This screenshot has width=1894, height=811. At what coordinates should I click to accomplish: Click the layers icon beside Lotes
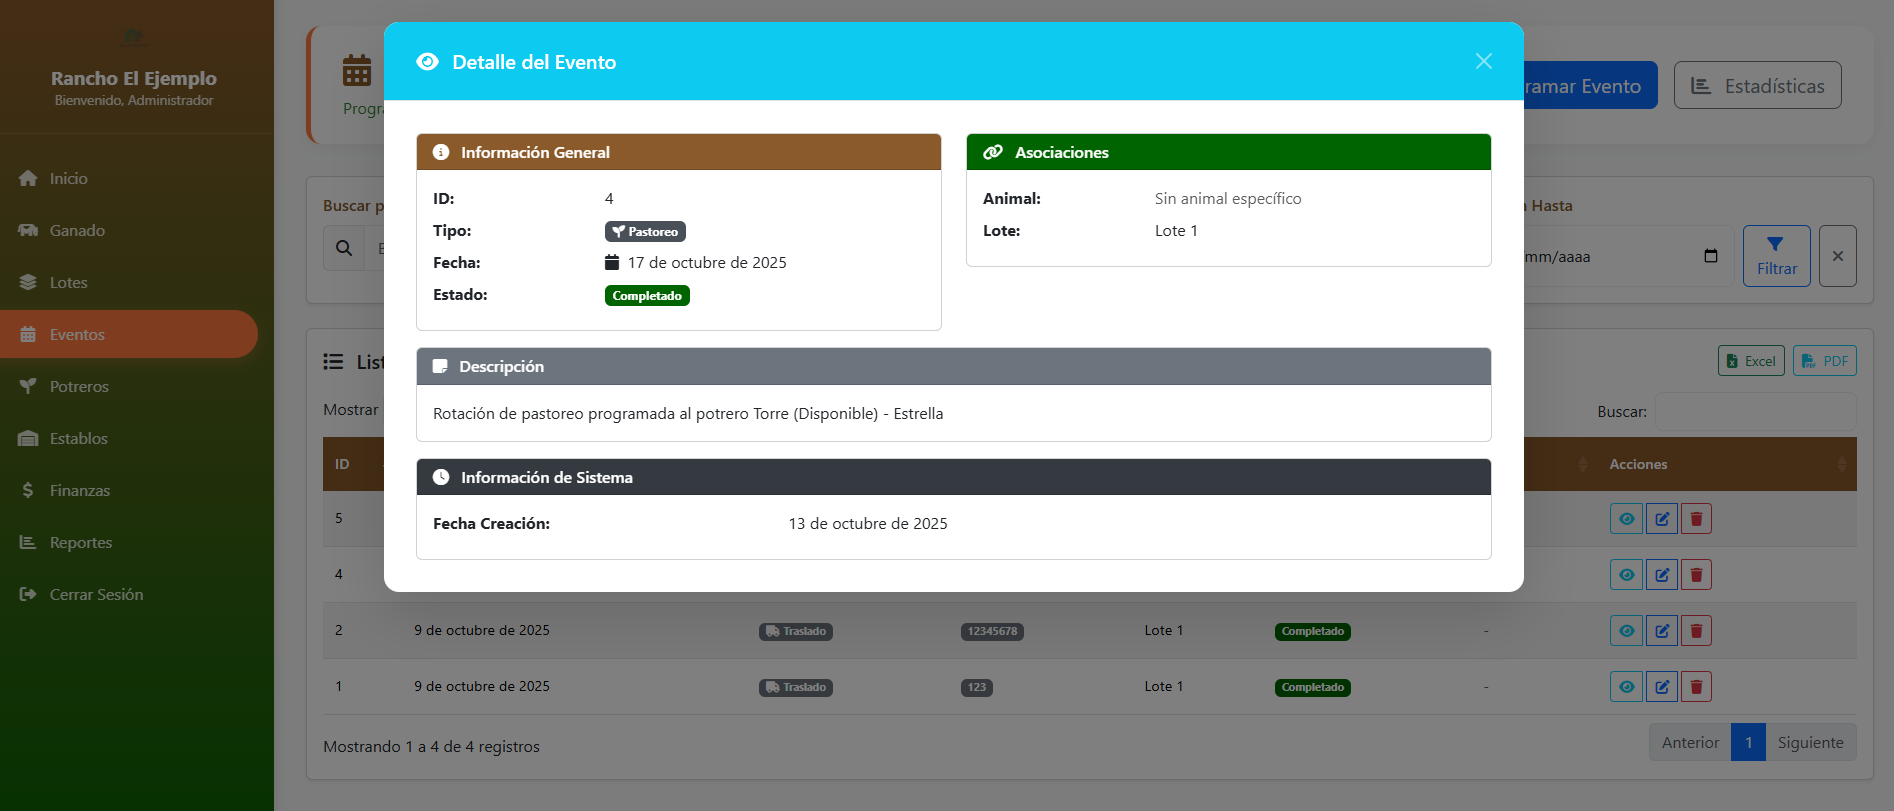click(28, 282)
